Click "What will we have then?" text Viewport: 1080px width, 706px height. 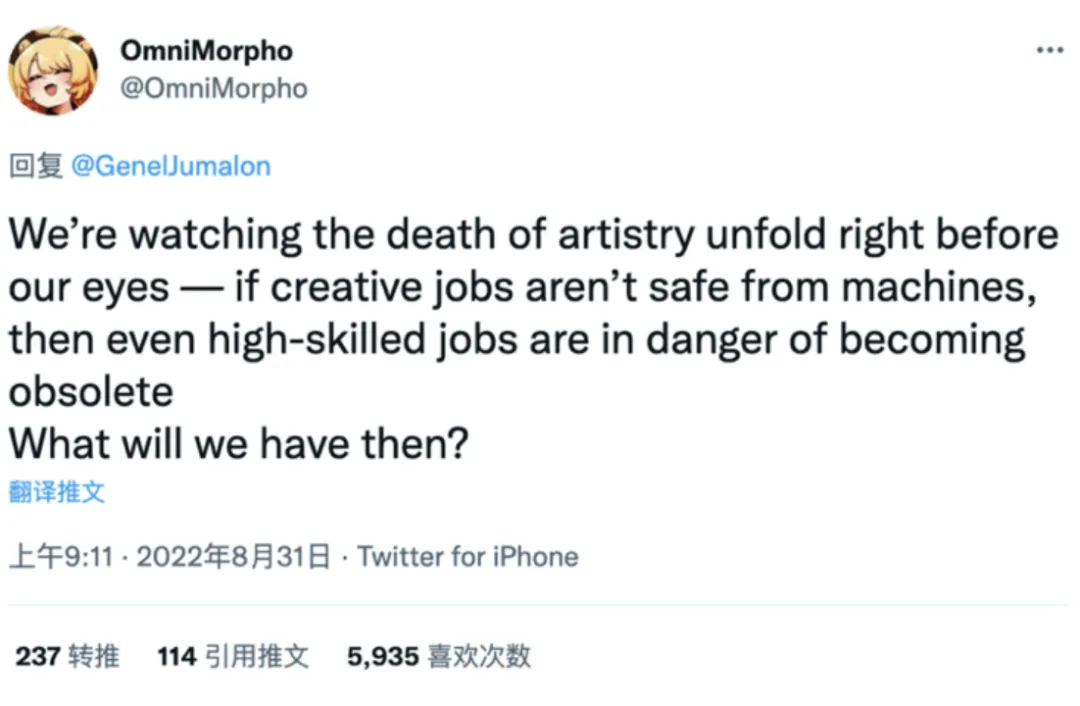238,443
